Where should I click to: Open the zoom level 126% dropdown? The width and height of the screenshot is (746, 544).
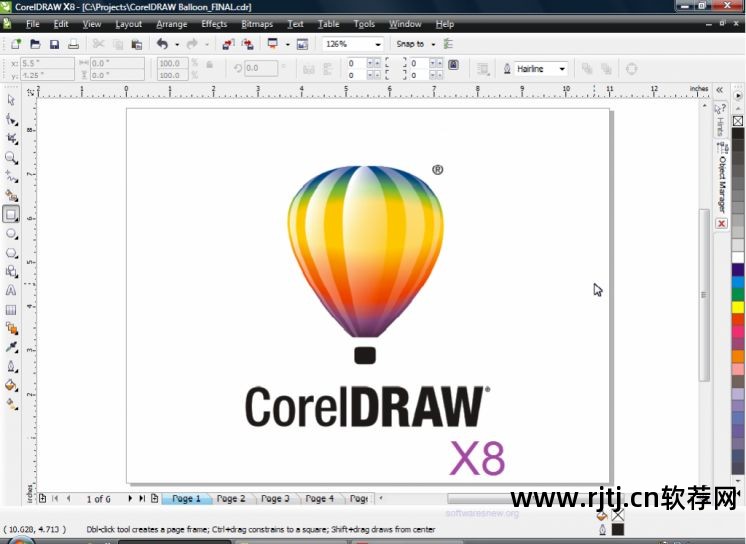tap(378, 44)
